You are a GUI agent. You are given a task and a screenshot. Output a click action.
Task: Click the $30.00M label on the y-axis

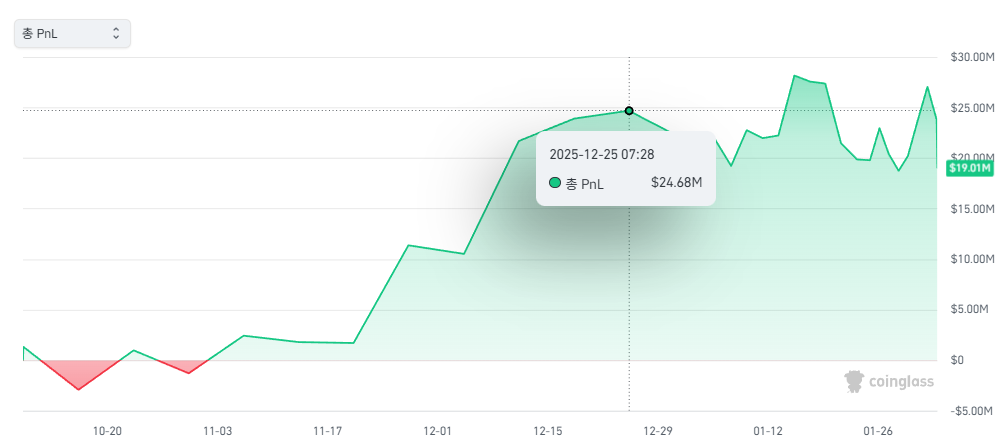[972, 58]
